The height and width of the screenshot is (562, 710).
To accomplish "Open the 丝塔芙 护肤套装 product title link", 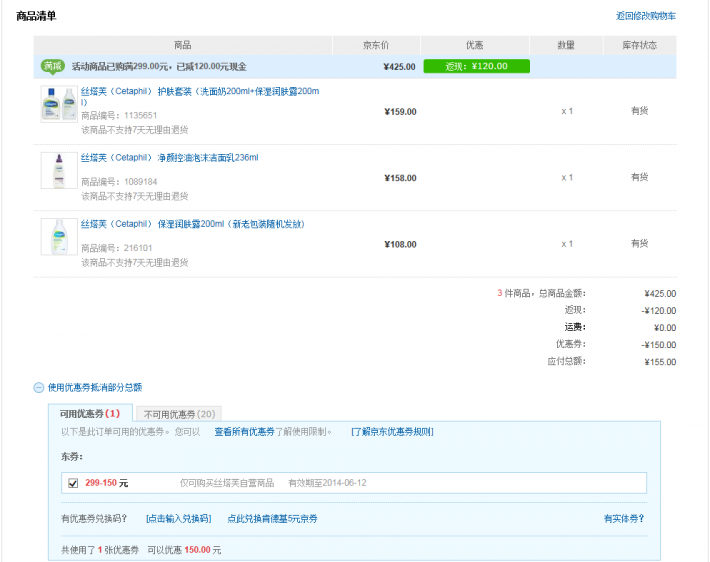I will pos(200,92).
